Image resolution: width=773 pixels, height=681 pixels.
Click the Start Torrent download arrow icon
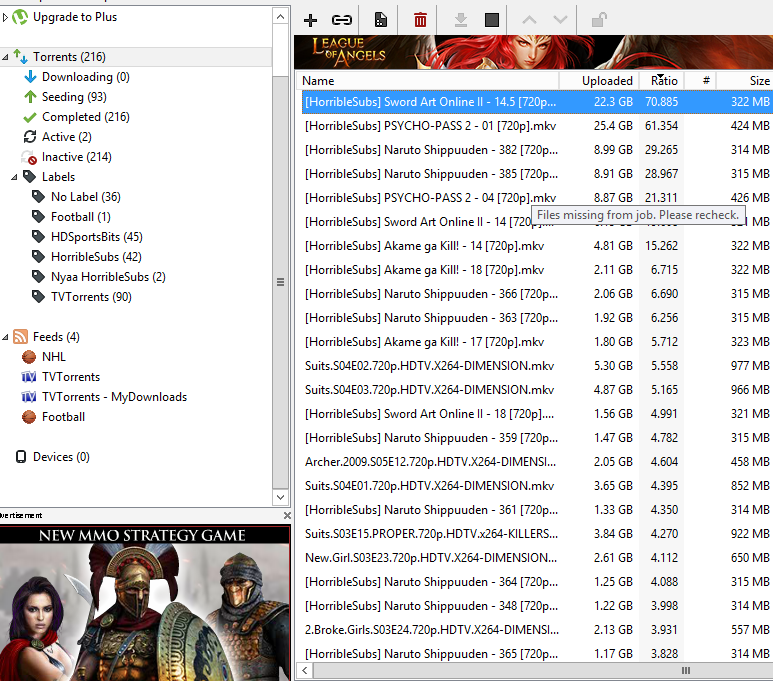[460, 20]
